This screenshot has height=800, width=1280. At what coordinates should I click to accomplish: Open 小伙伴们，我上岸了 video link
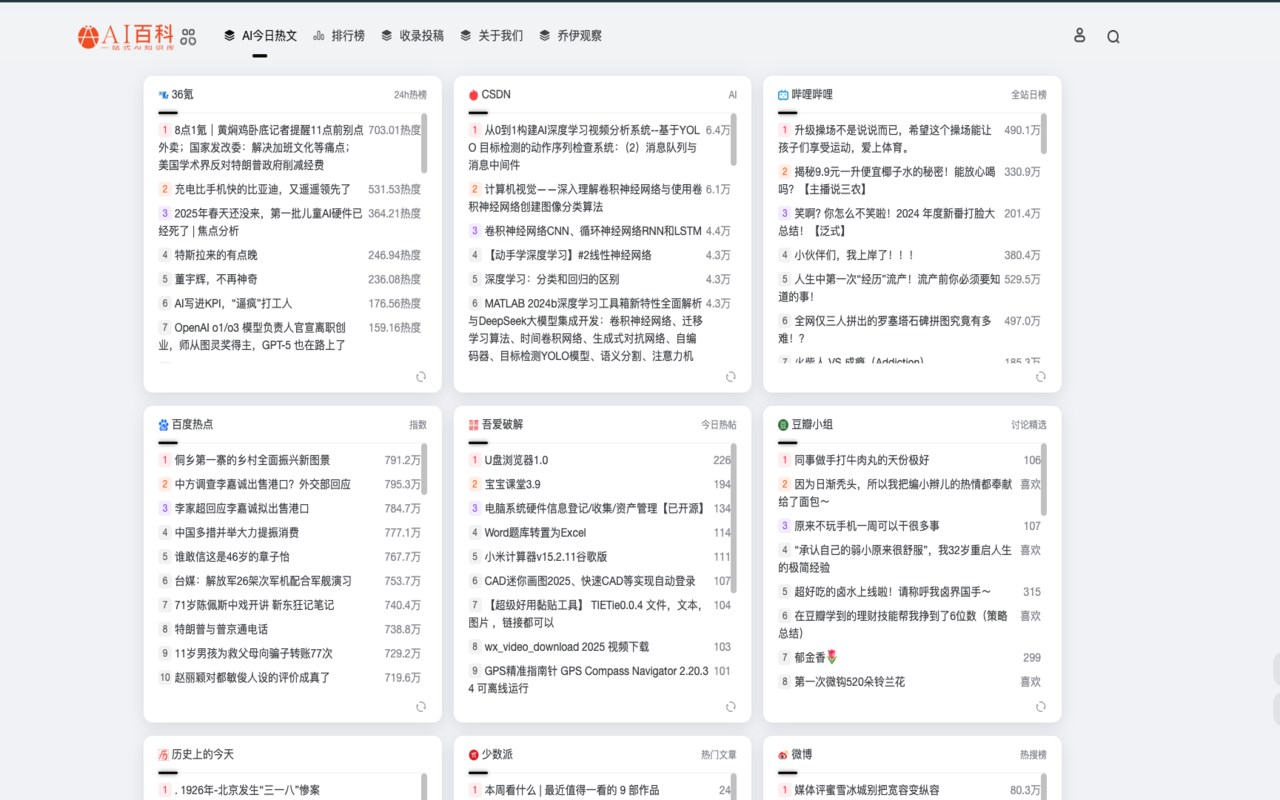pyautogui.click(x=854, y=255)
